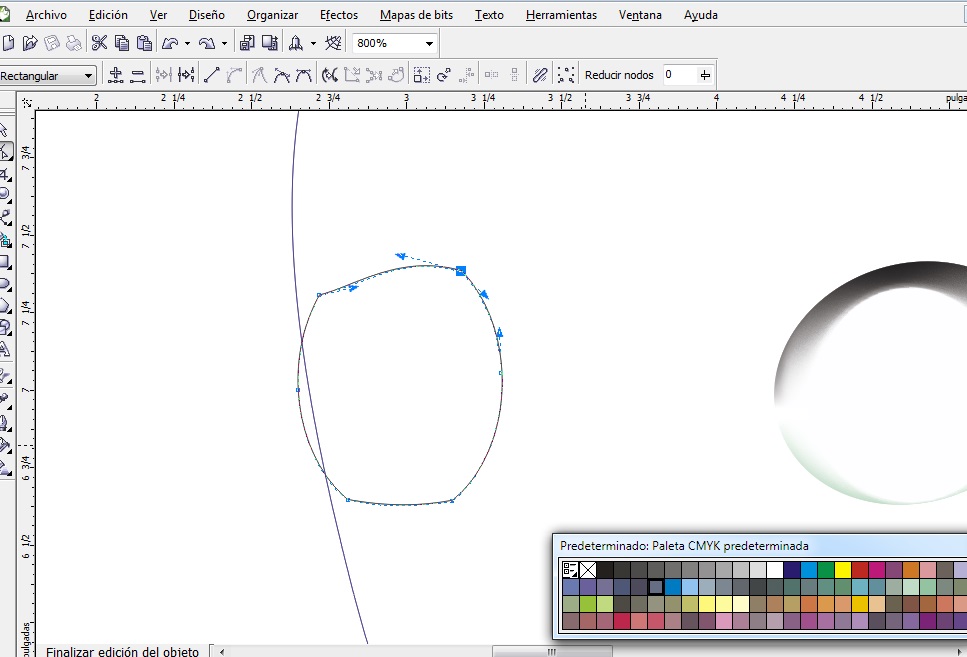Image resolution: width=967 pixels, height=657 pixels.
Task: Expand the Rectangular selection mode dropdown
Action: click(x=88, y=76)
